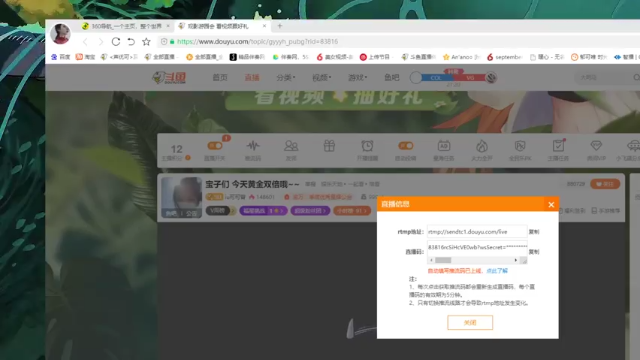Image resolution: width=640 pixels, height=360 pixels.
Task: Click the 直播码 horizontal scrollbar thumb
Action: click(x=443, y=260)
